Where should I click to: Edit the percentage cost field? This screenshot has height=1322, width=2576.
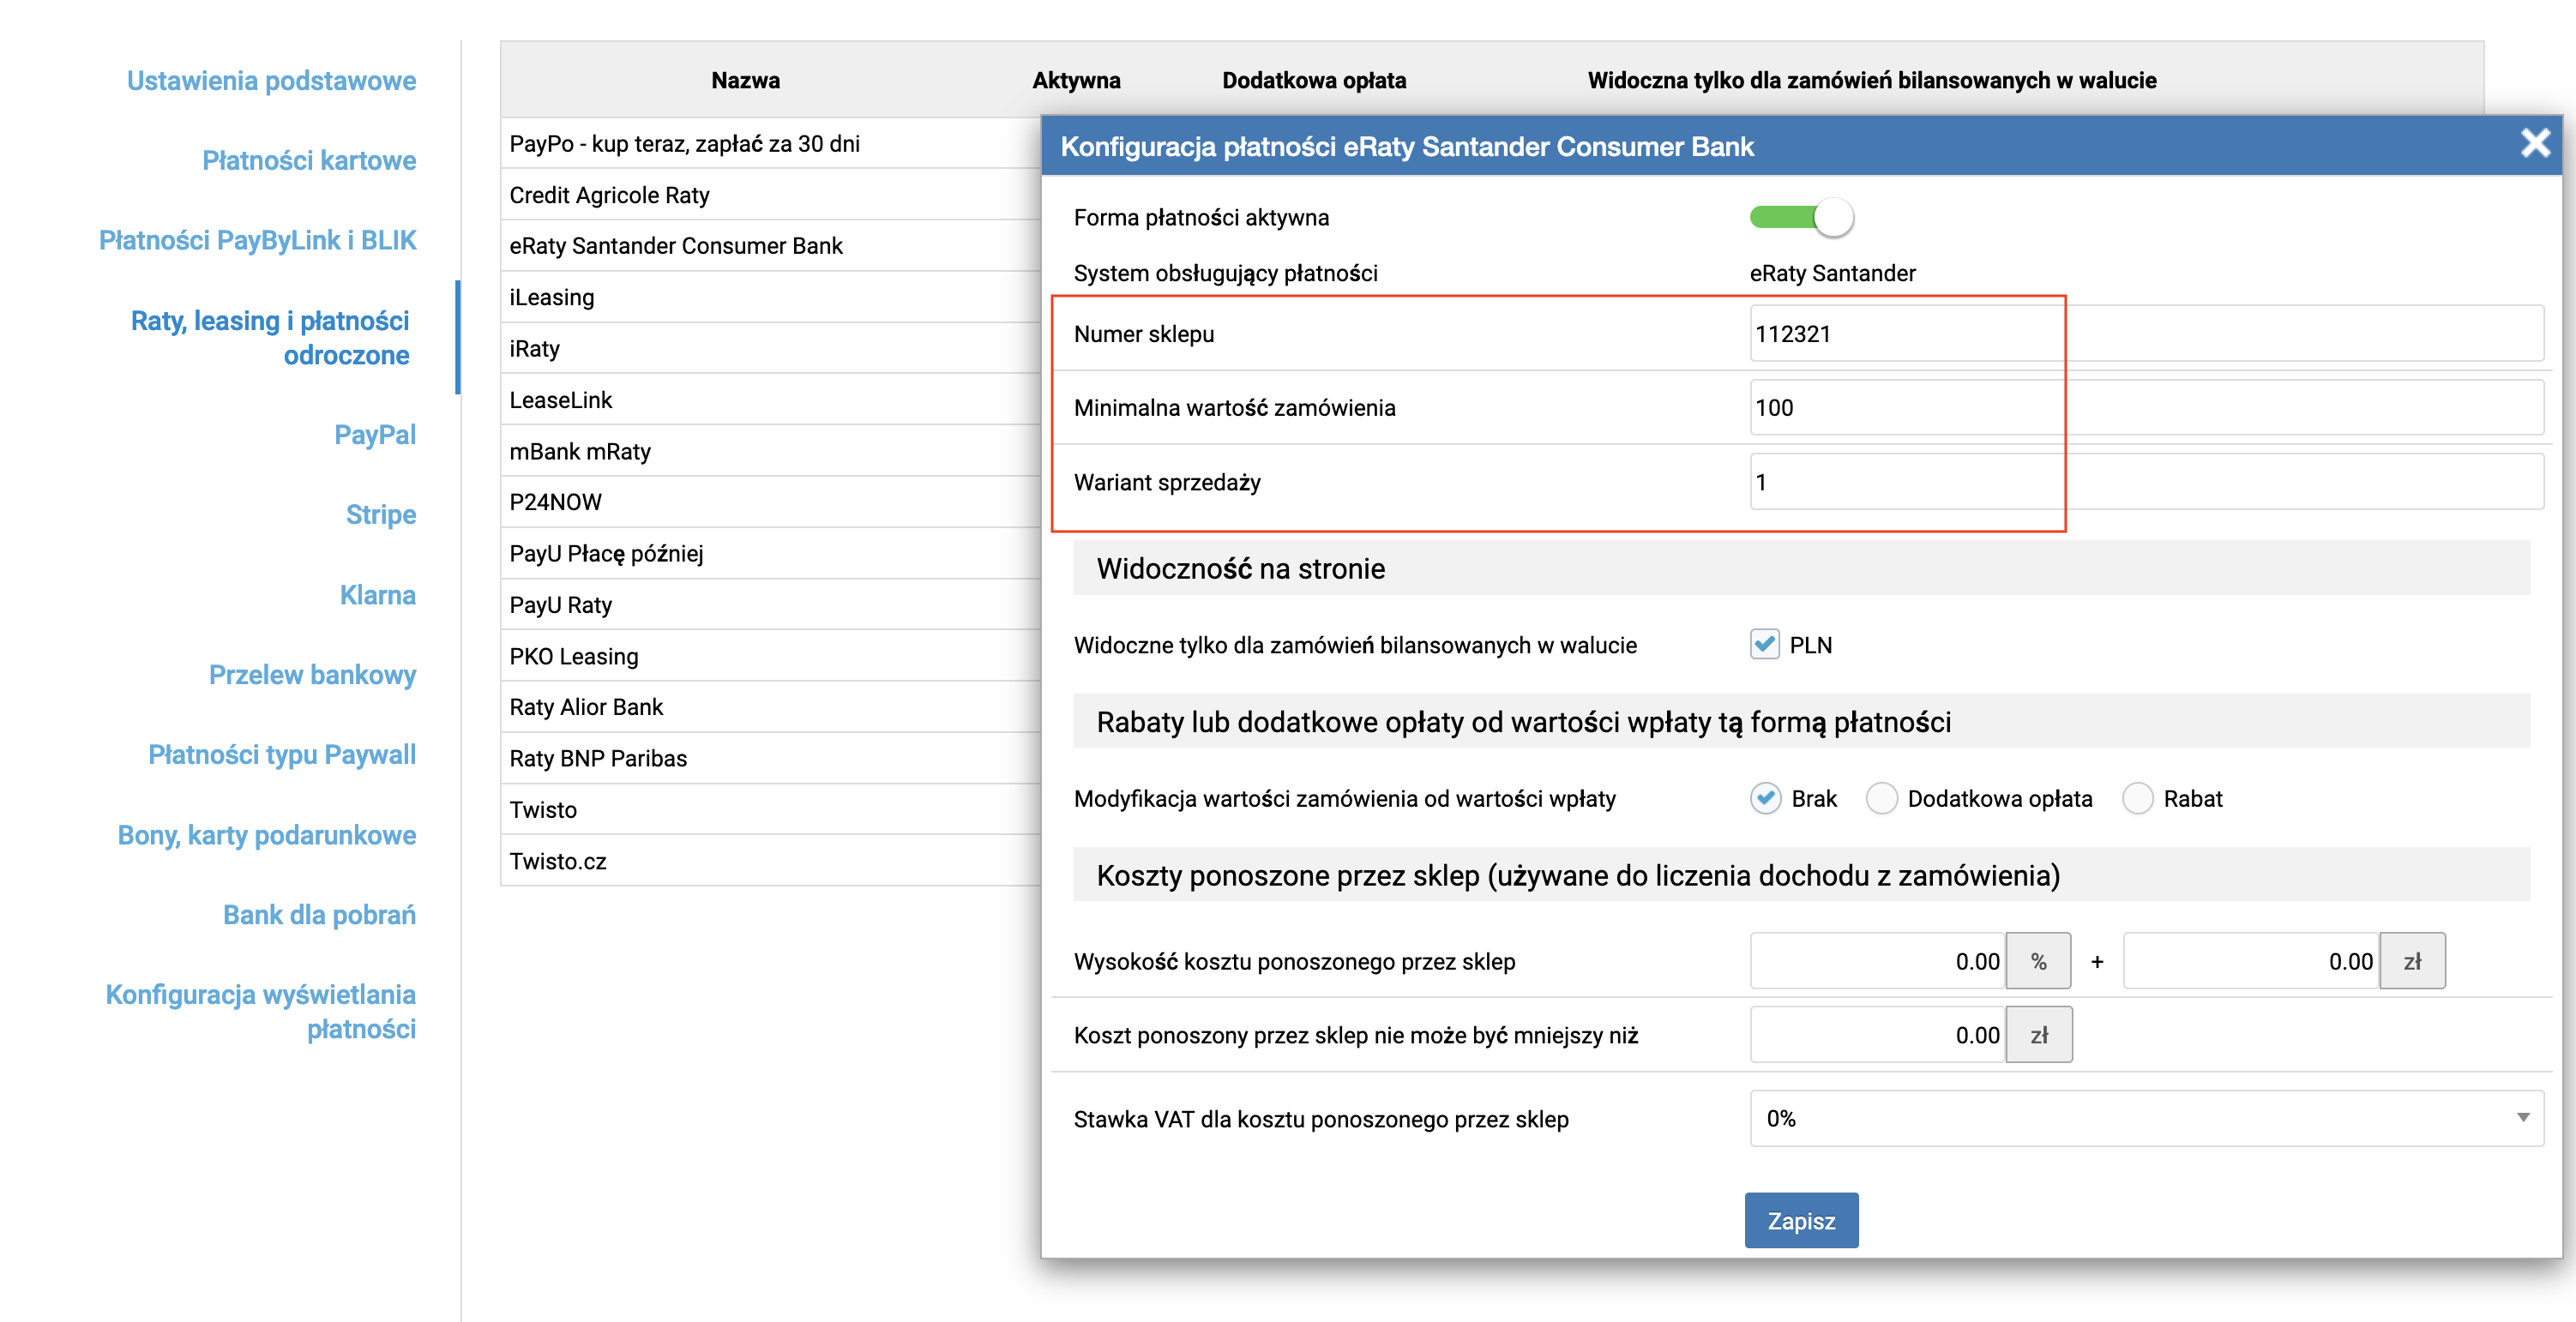pos(1878,961)
